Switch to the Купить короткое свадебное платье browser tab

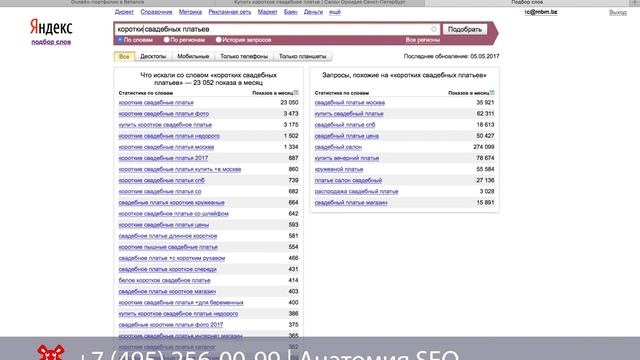pos(320,2)
